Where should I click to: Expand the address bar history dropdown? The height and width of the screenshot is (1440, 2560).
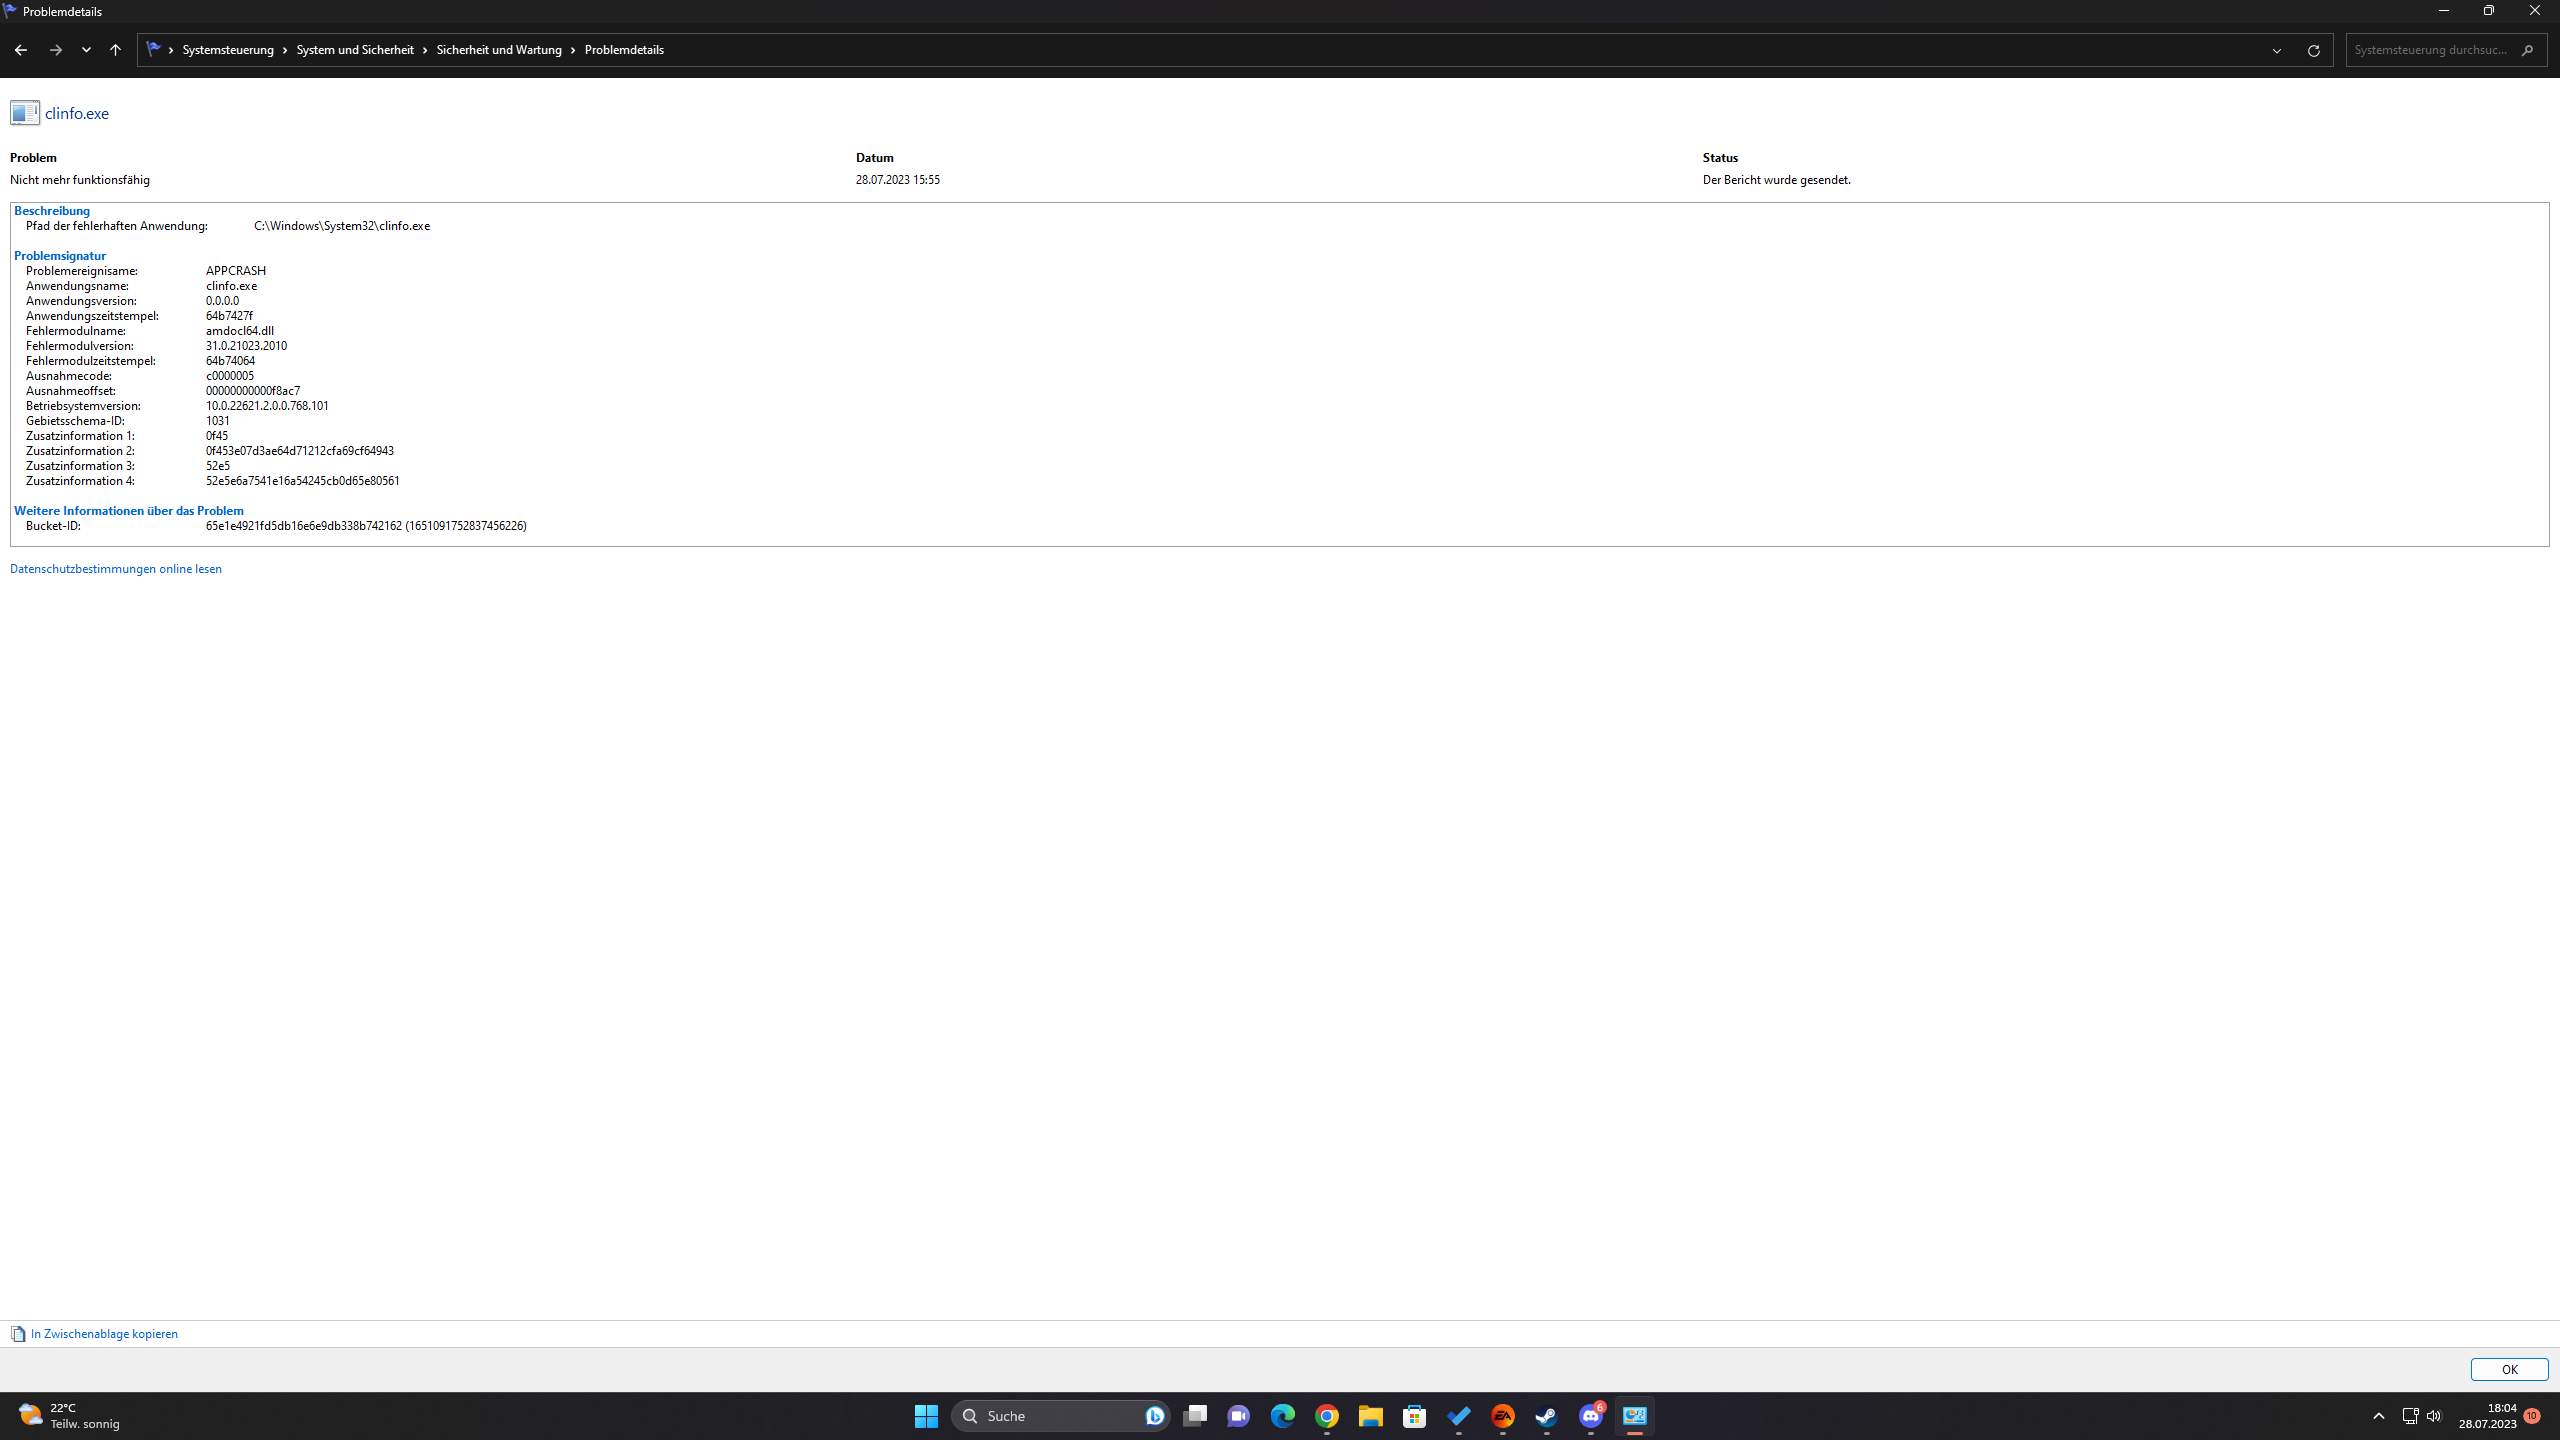(2277, 50)
